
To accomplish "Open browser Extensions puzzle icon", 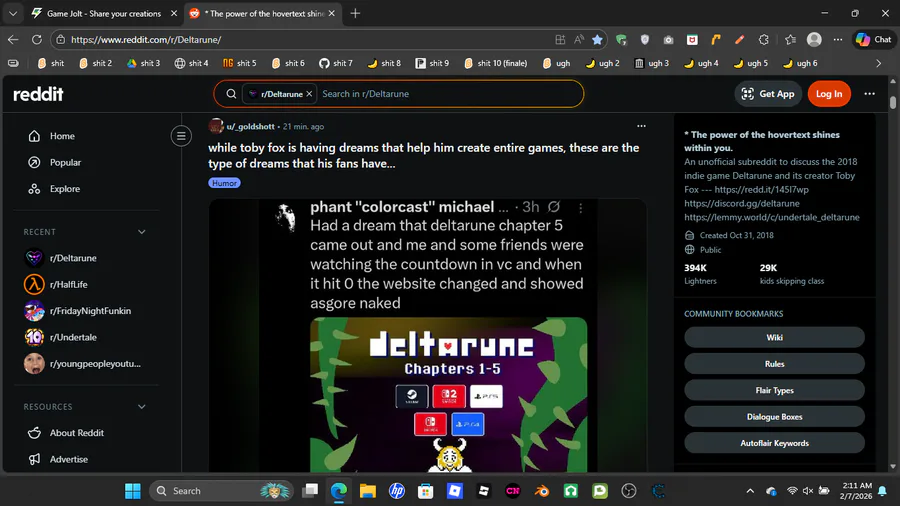I will click(763, 40).
